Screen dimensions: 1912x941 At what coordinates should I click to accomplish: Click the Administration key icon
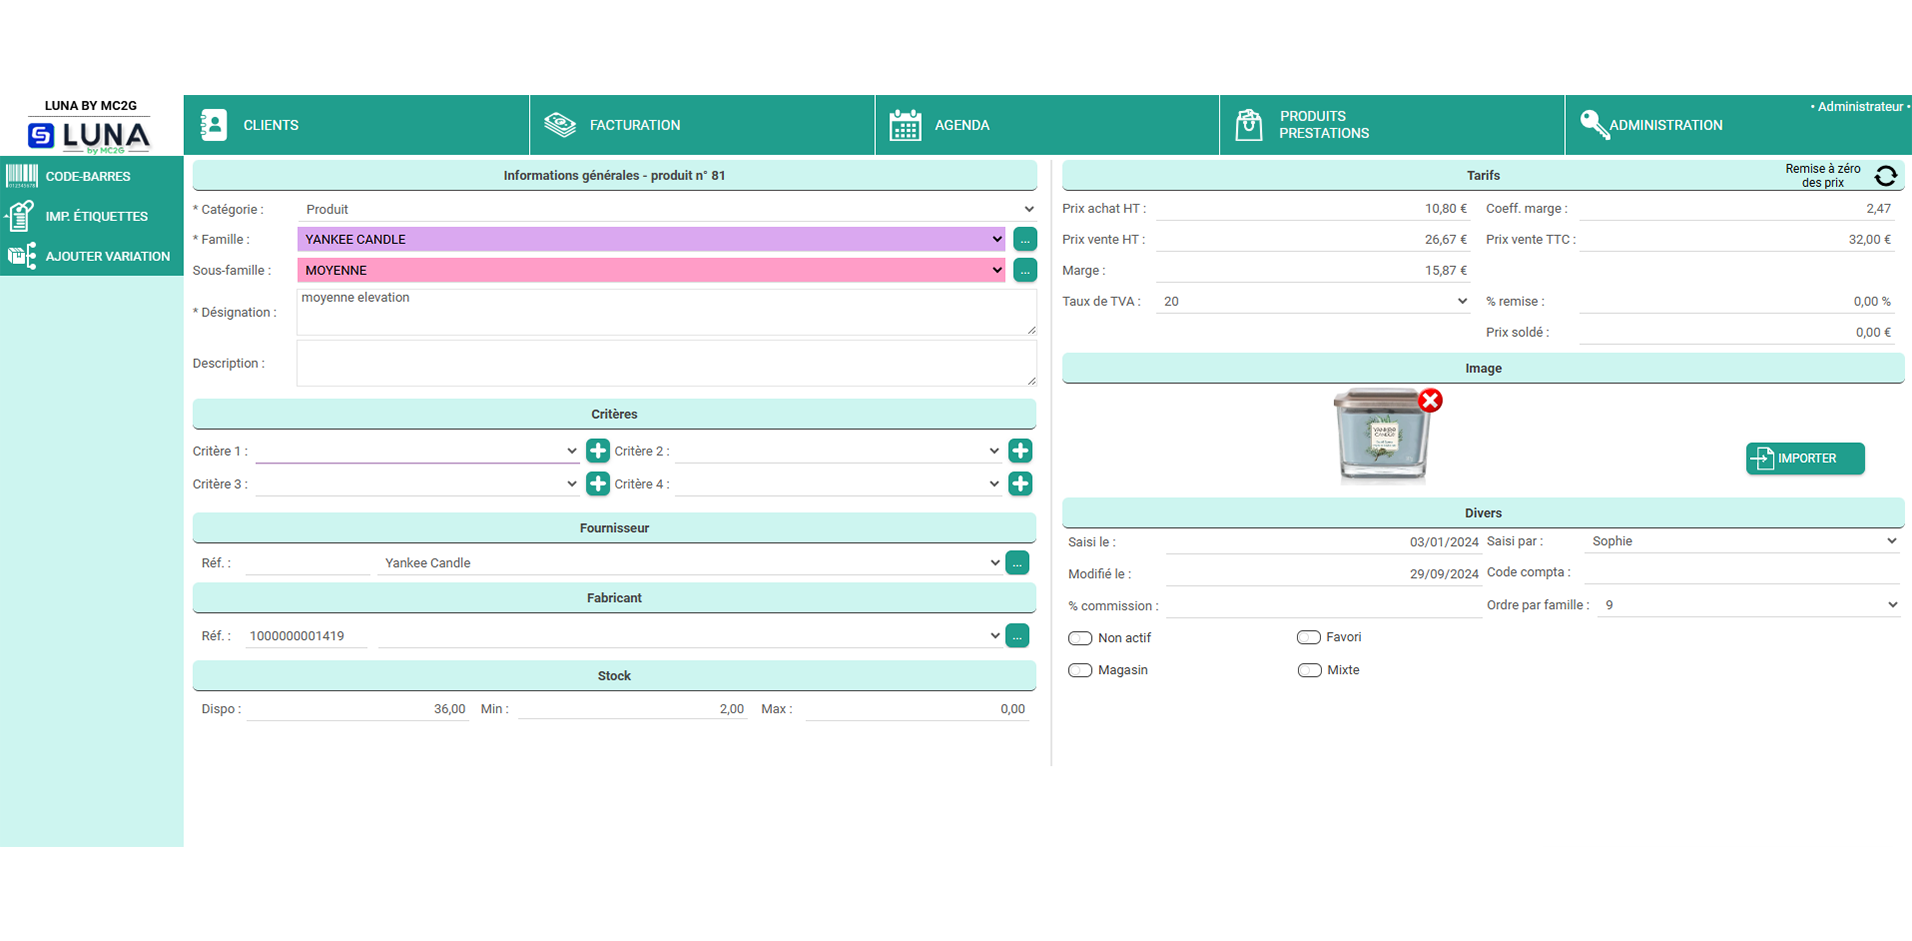[1594, 125]
